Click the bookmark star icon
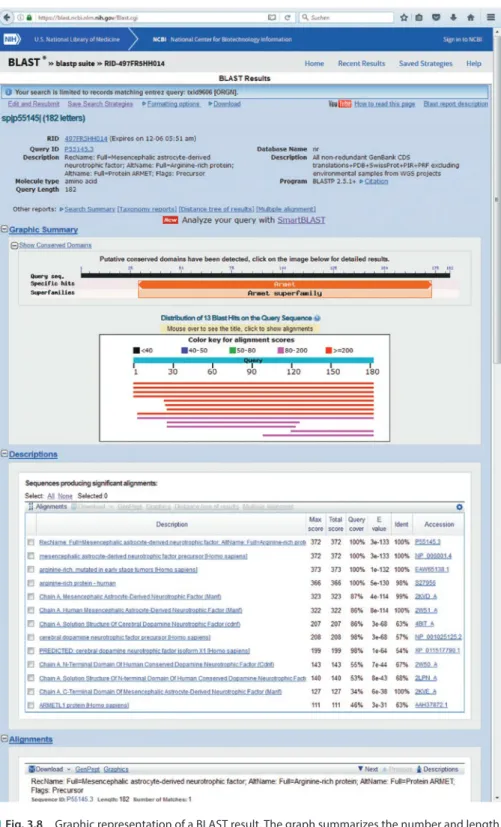This screenshot has width=501, height=827. click(x=404, y=17)
